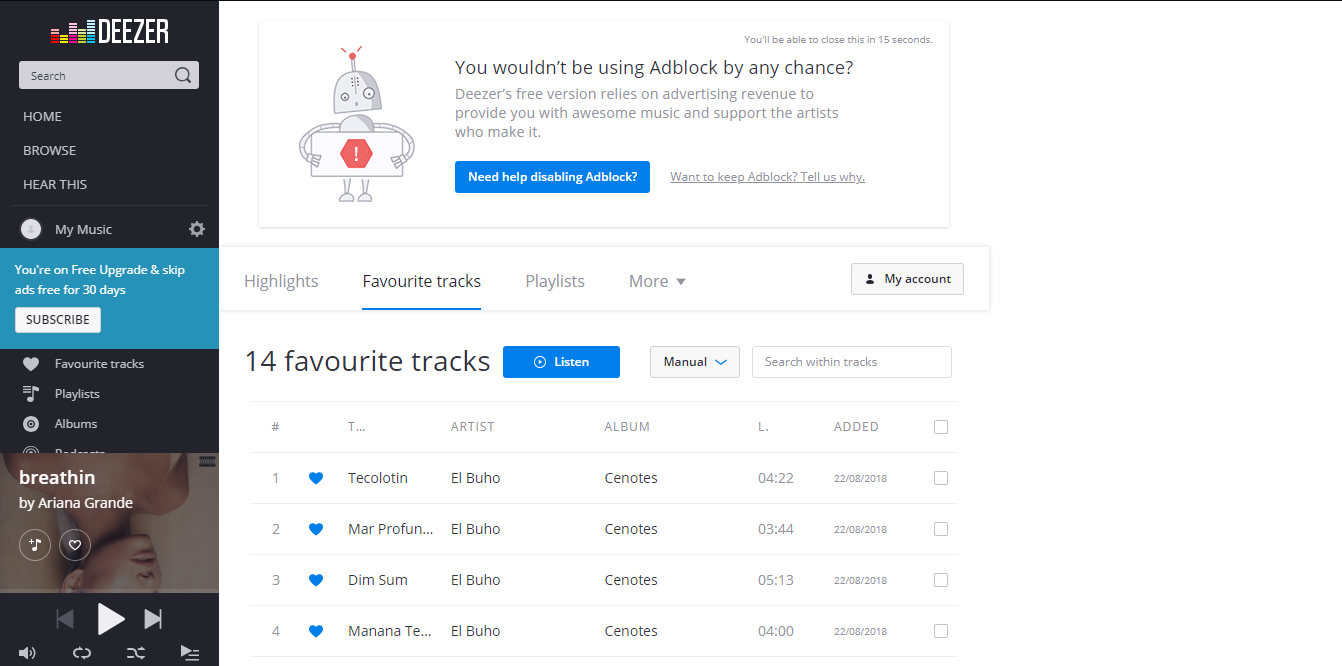
Task: Open My Music settings gear
Action: click(196, 228)
